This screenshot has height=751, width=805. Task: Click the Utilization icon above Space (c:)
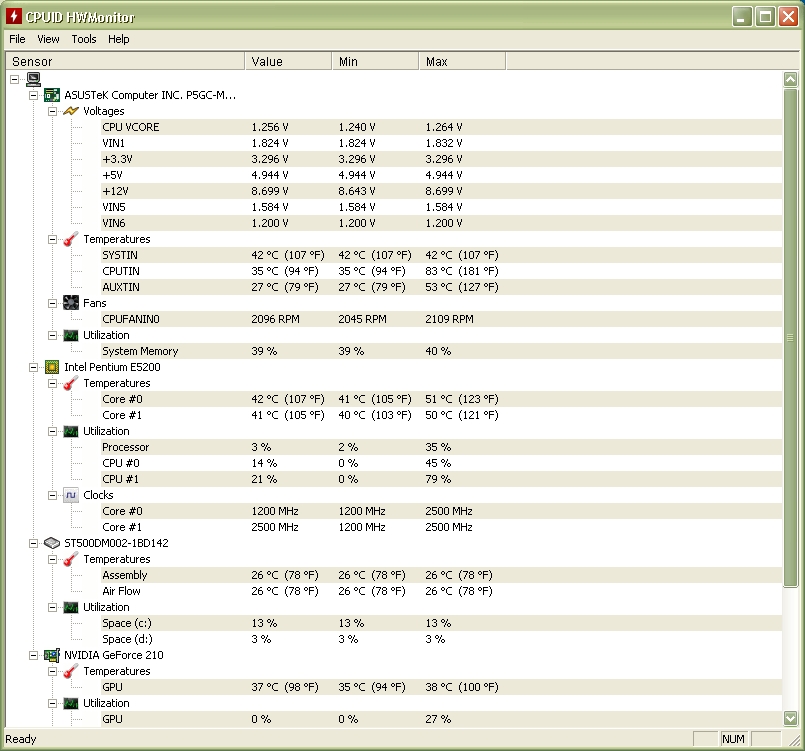coord(71,607)
